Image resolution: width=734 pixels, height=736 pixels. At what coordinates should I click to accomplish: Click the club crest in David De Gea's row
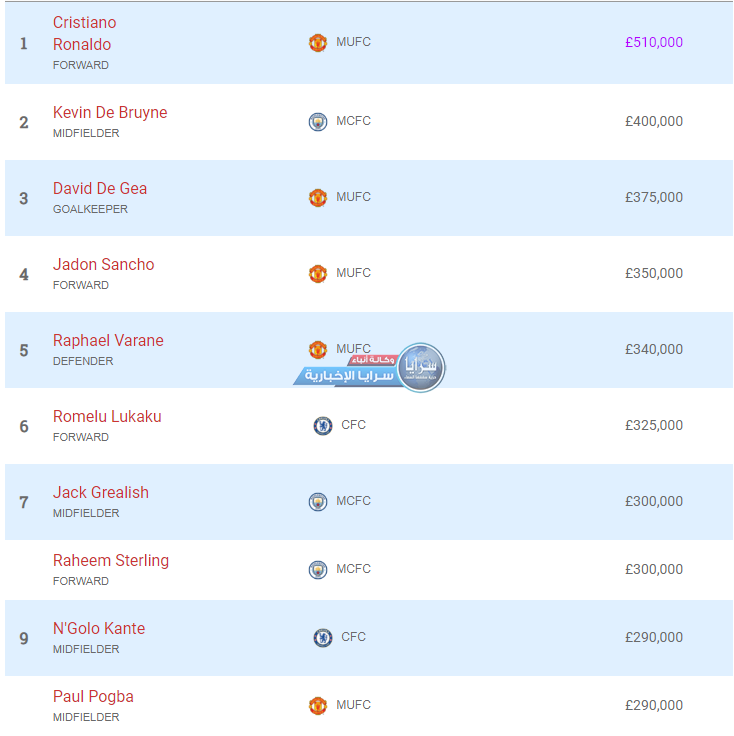point(317,198)
